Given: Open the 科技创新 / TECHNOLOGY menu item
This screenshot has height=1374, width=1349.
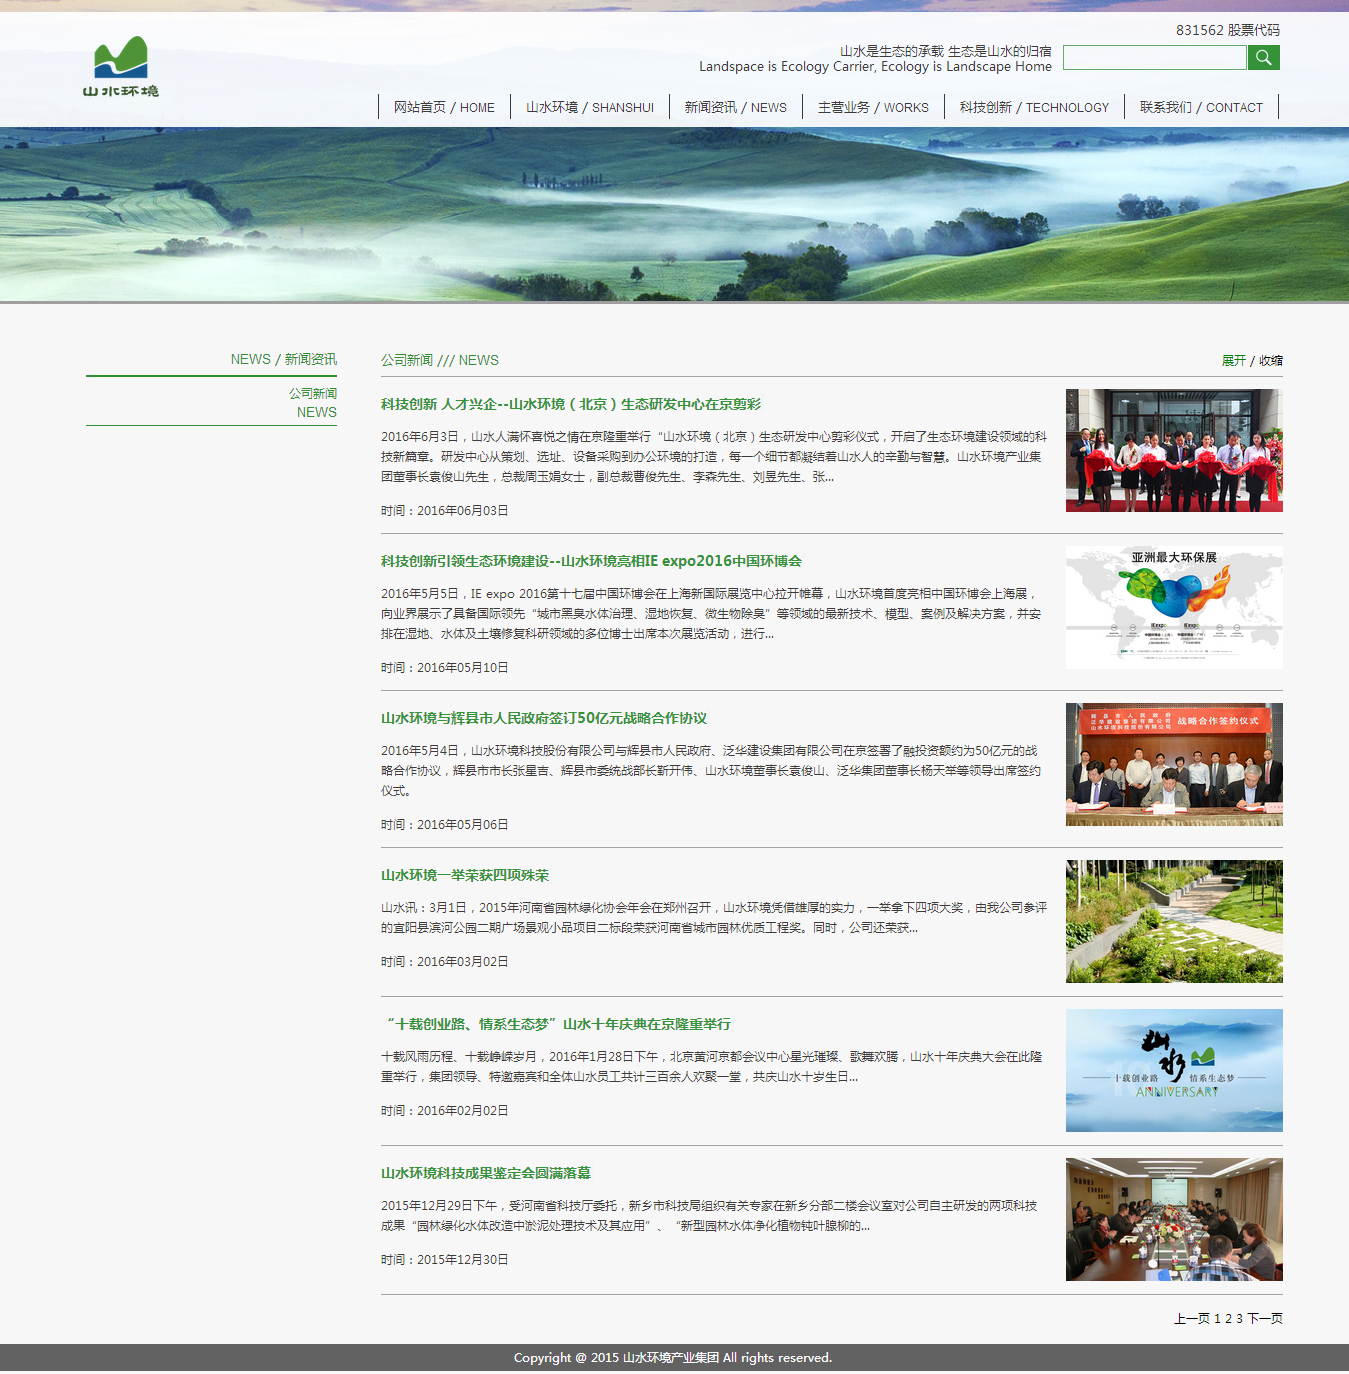Looking at the screenshot, I should [1034, 107].
